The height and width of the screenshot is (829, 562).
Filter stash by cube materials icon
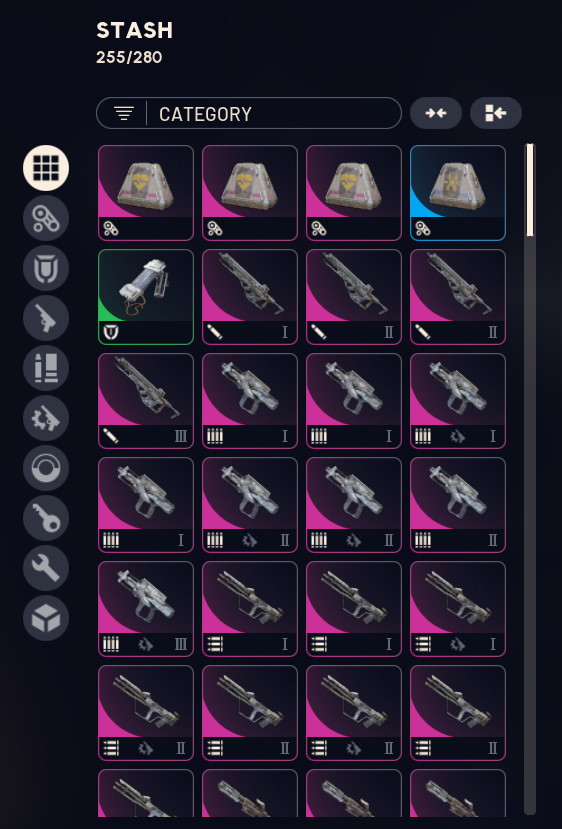(x=46, y=618)
